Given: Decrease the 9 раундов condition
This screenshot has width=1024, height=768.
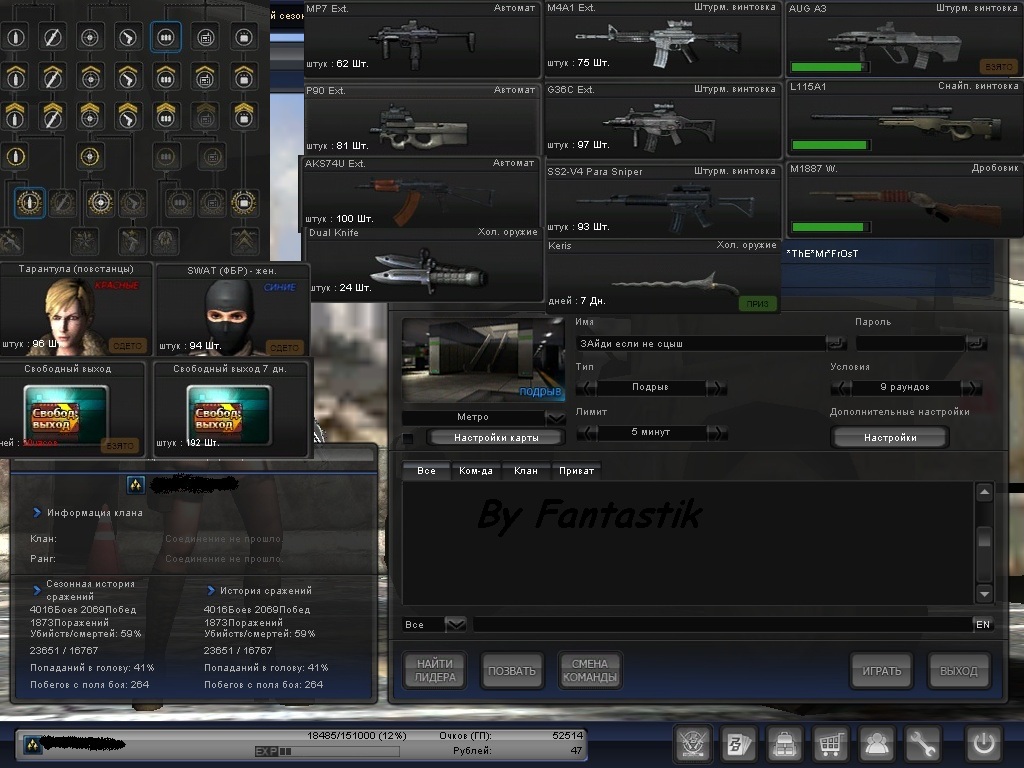Looking at the screenshot, I should [840, 388].
